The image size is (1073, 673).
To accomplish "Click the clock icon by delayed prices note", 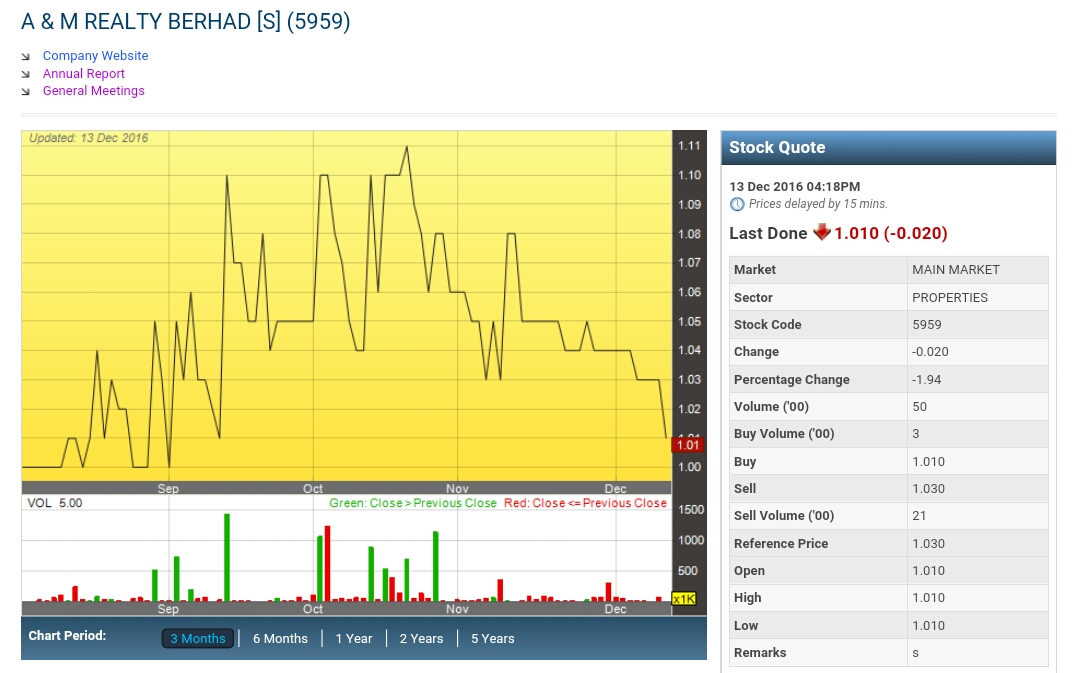I will pos(737,204).
